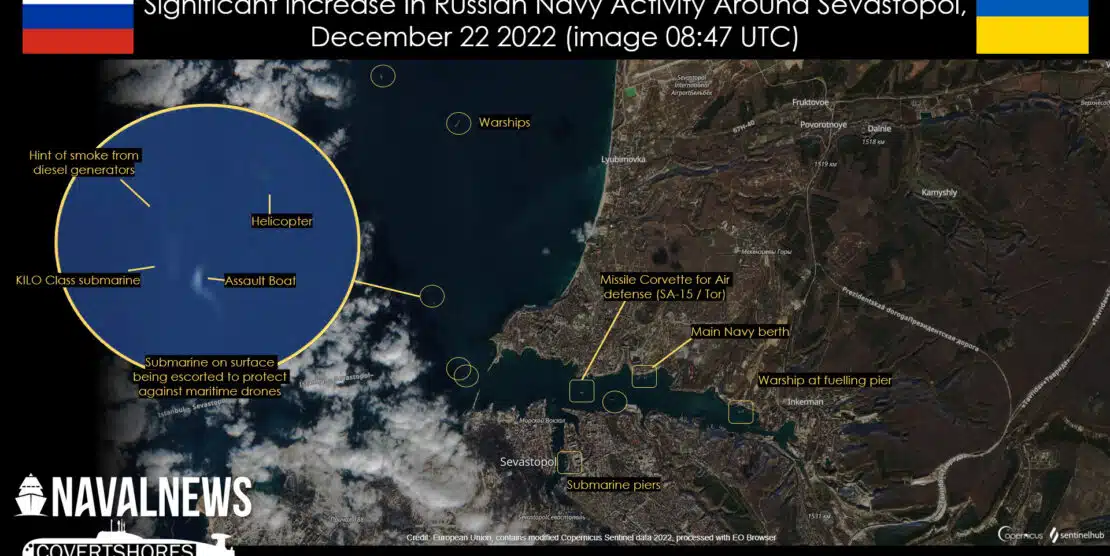Click the circled warship beside the Warships label

pos(458,123)
